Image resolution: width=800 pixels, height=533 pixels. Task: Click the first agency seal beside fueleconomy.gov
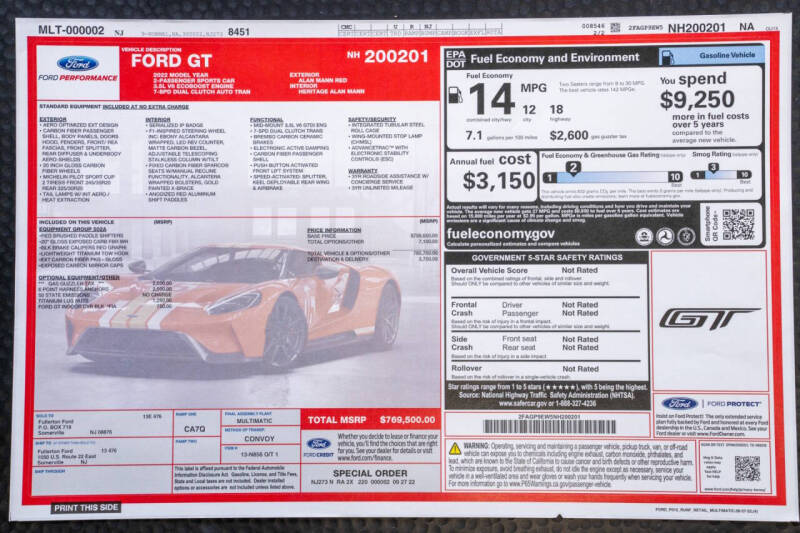644,237
